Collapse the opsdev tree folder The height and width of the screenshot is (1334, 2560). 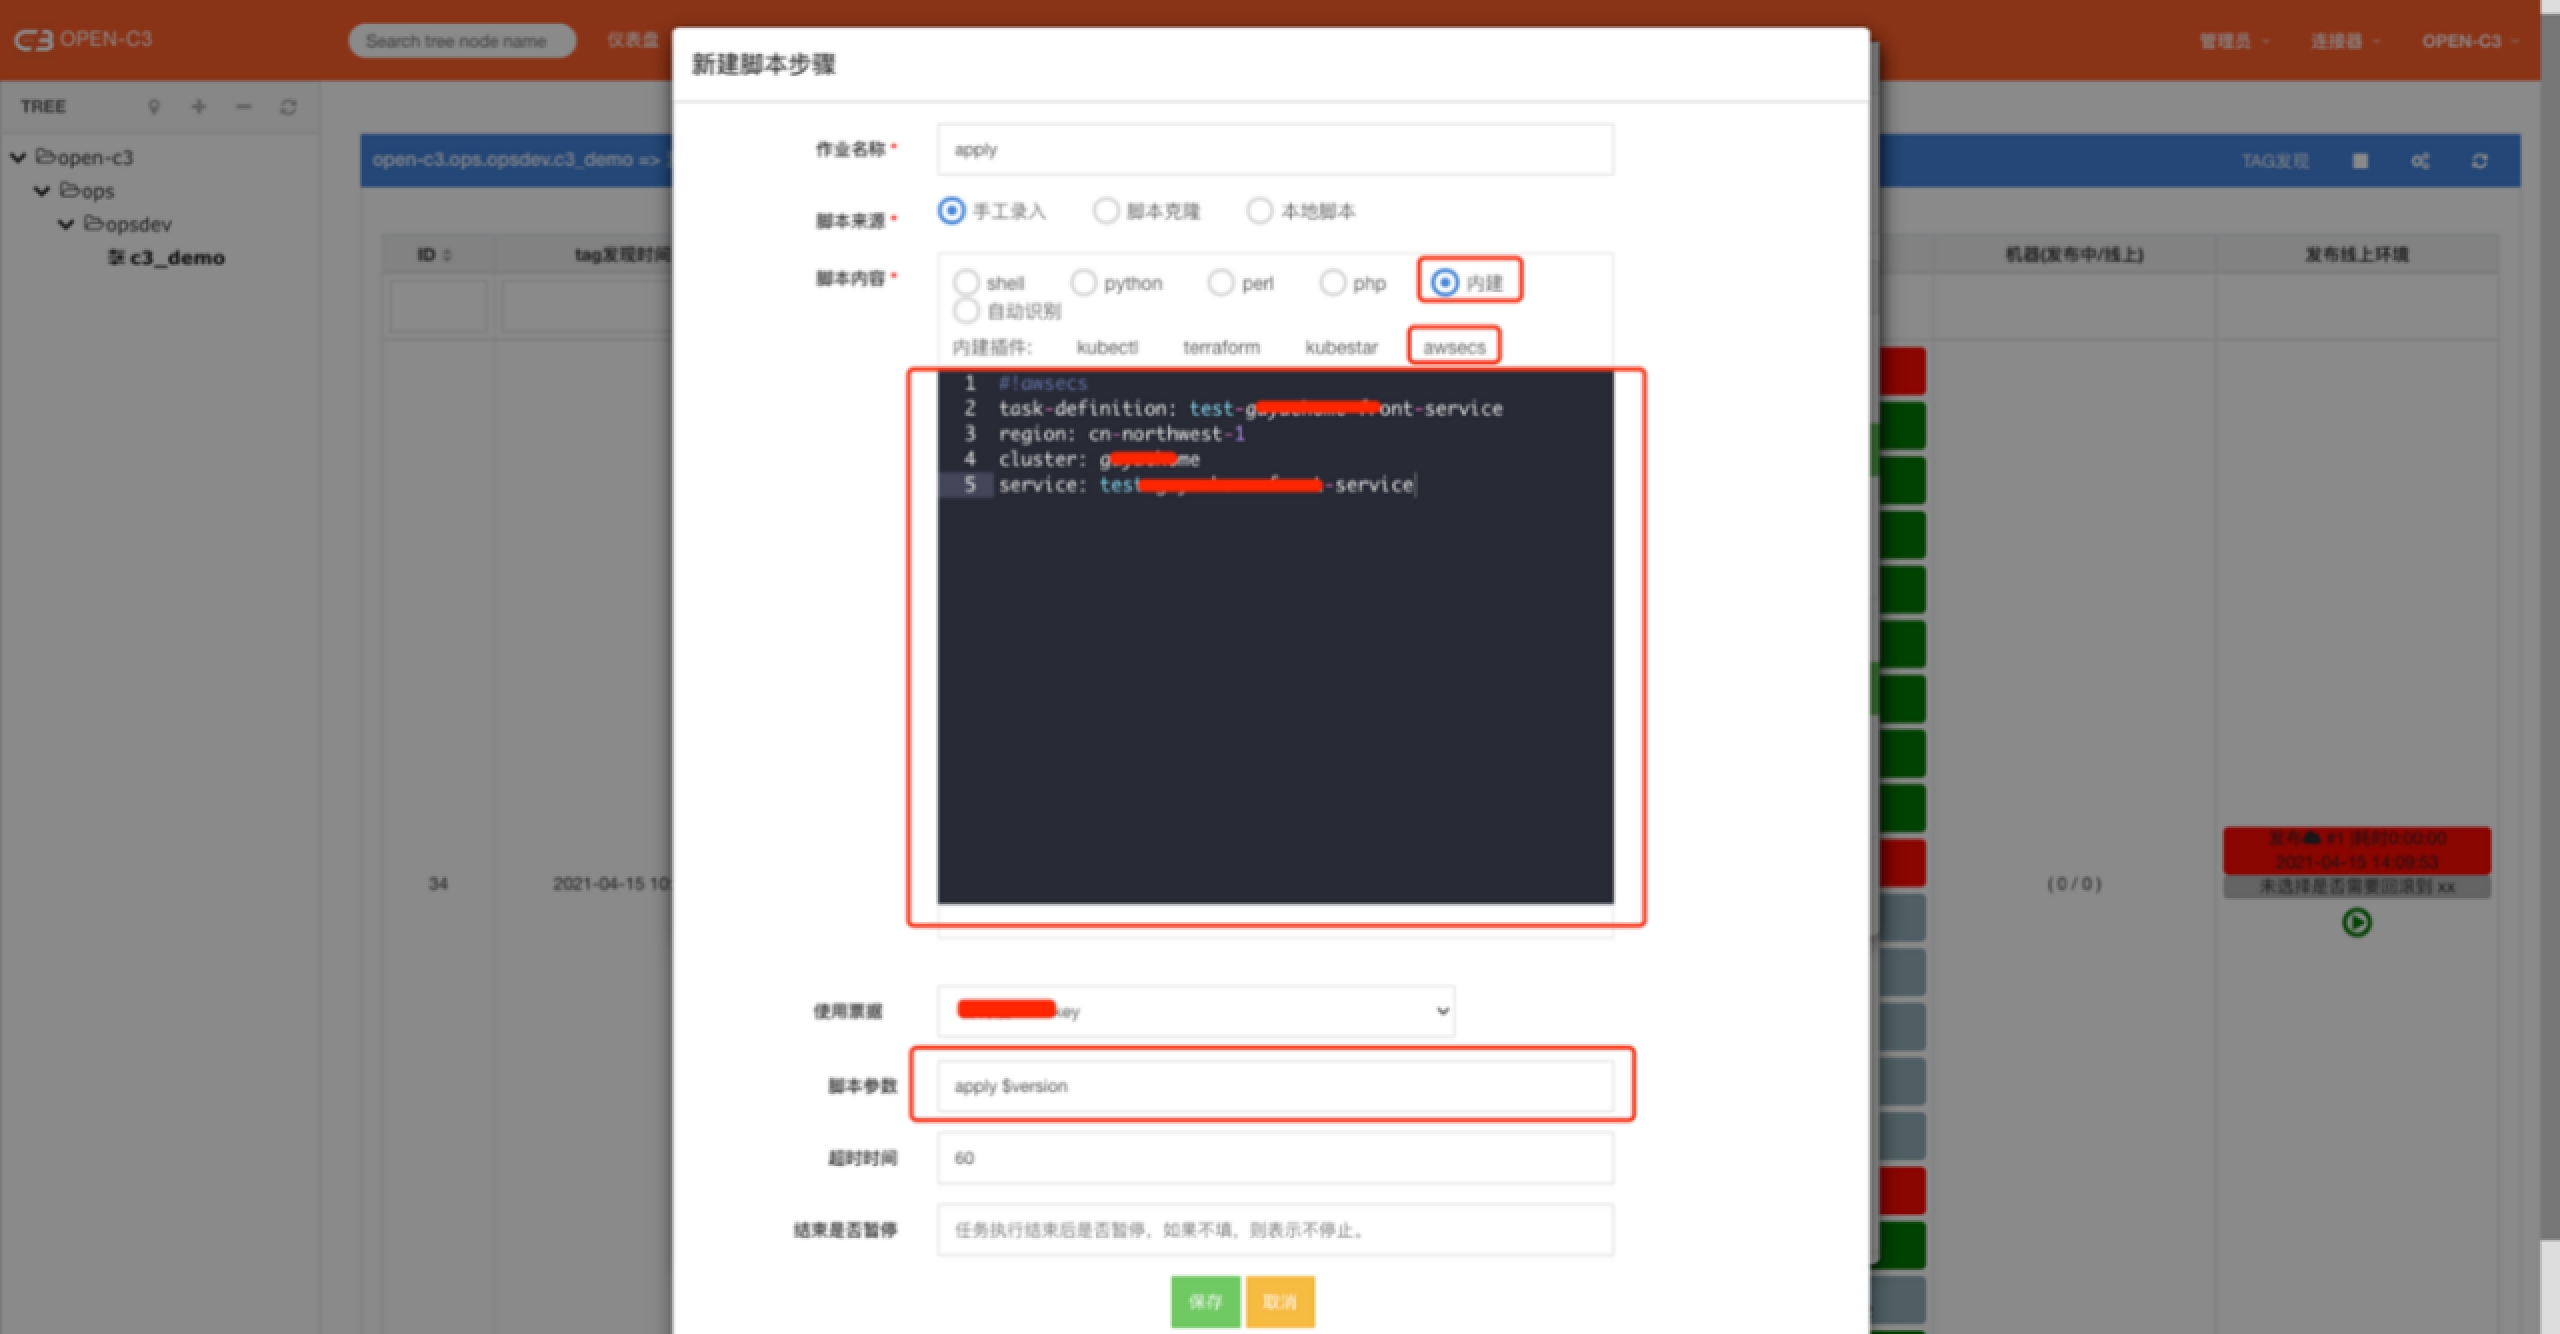point(66,224)
